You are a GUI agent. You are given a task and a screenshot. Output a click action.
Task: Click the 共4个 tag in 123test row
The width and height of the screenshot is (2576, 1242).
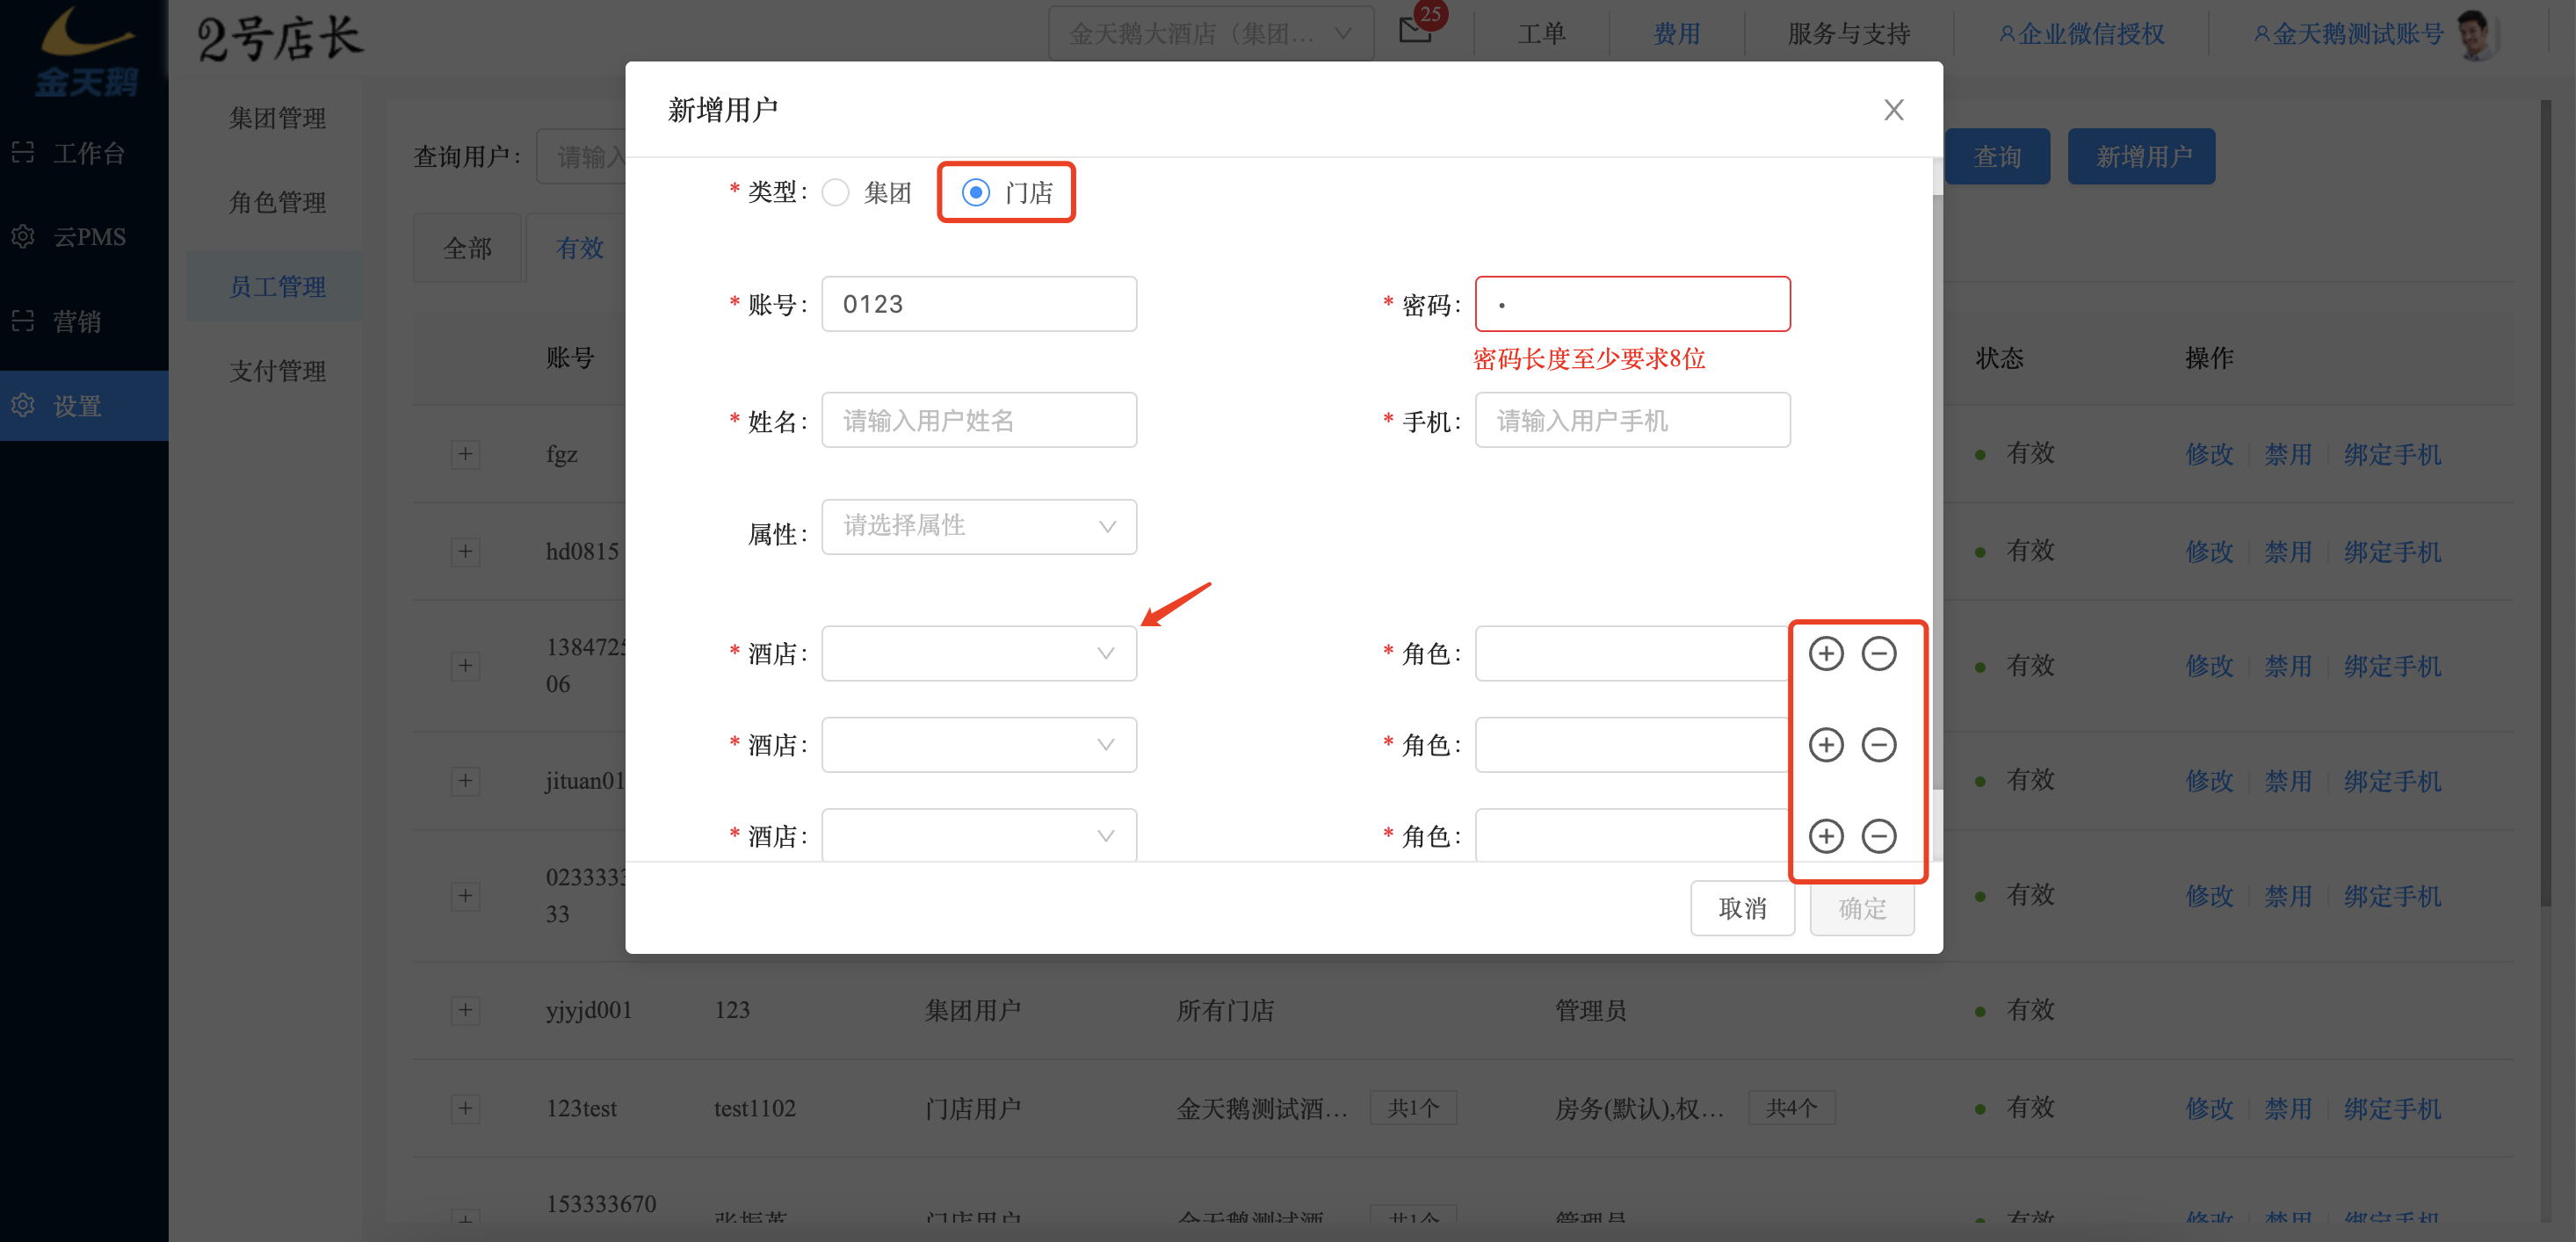click(1790, 1108)
